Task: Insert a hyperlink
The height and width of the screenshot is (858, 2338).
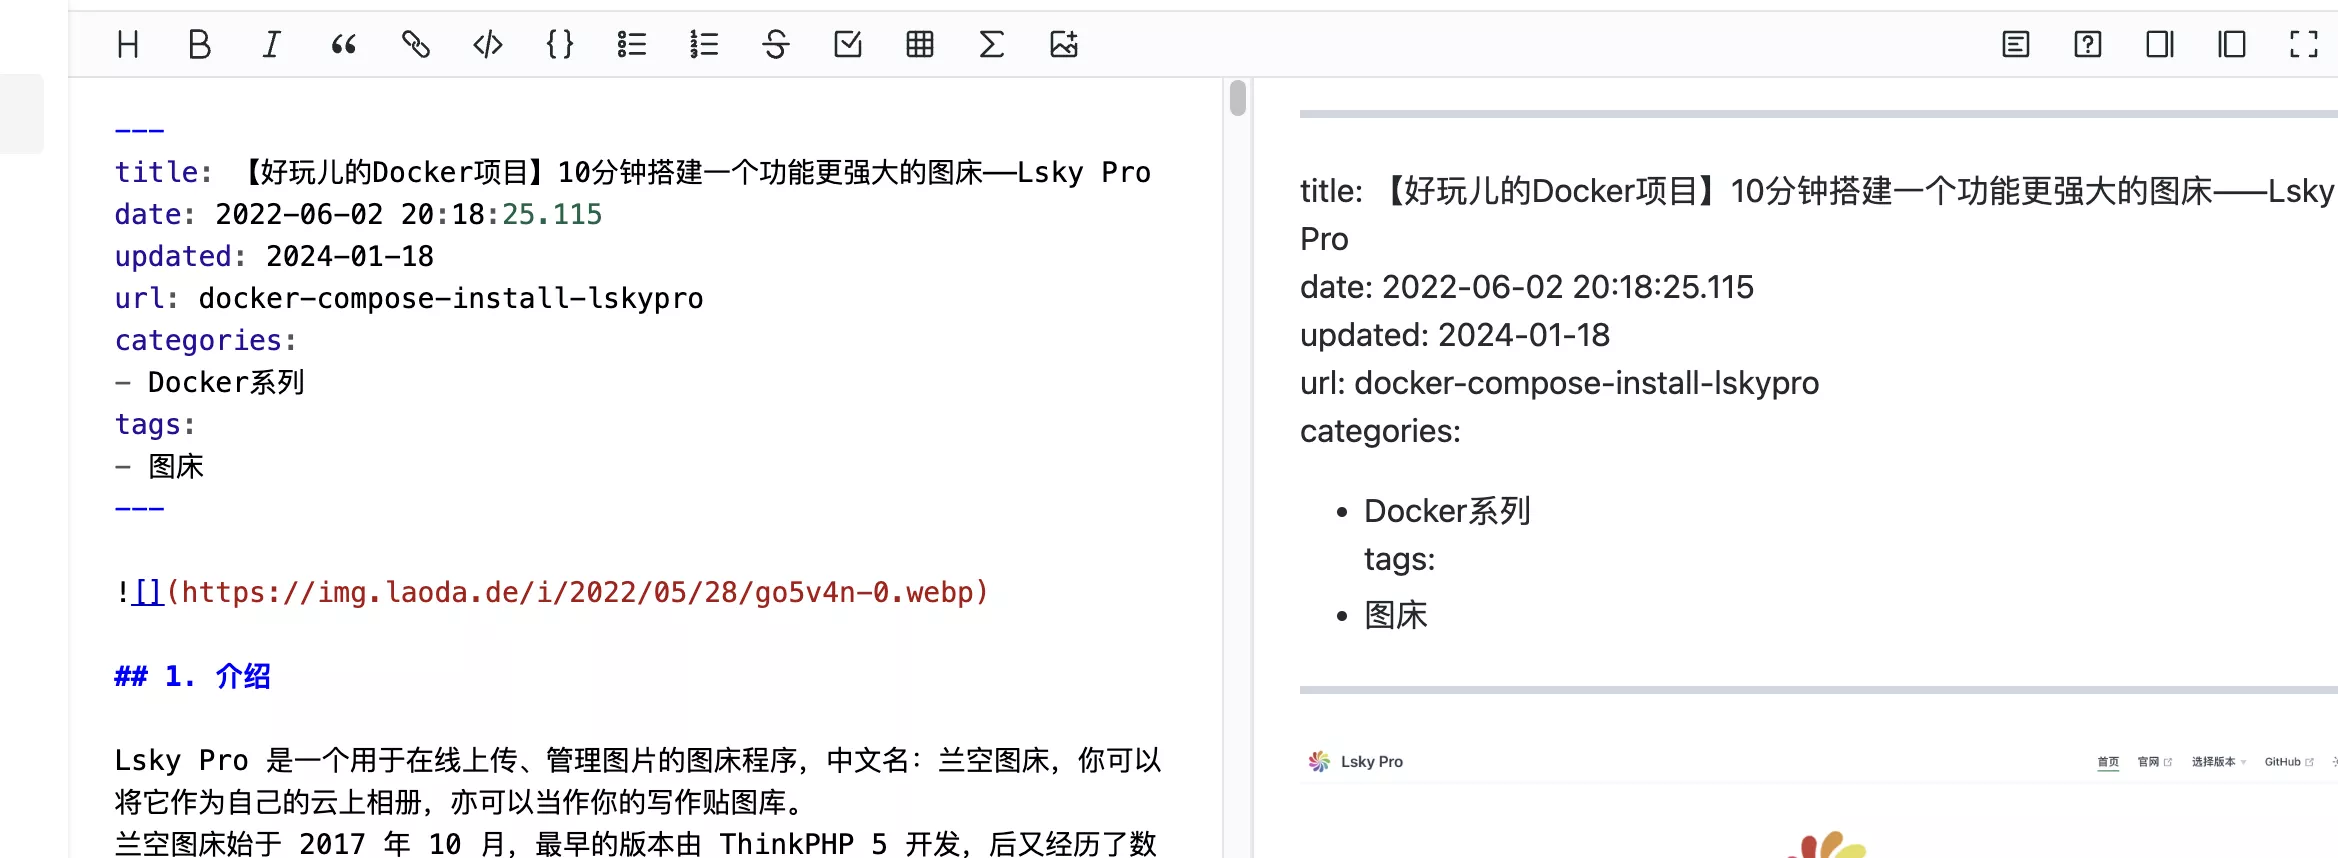Action: (416, 44)
